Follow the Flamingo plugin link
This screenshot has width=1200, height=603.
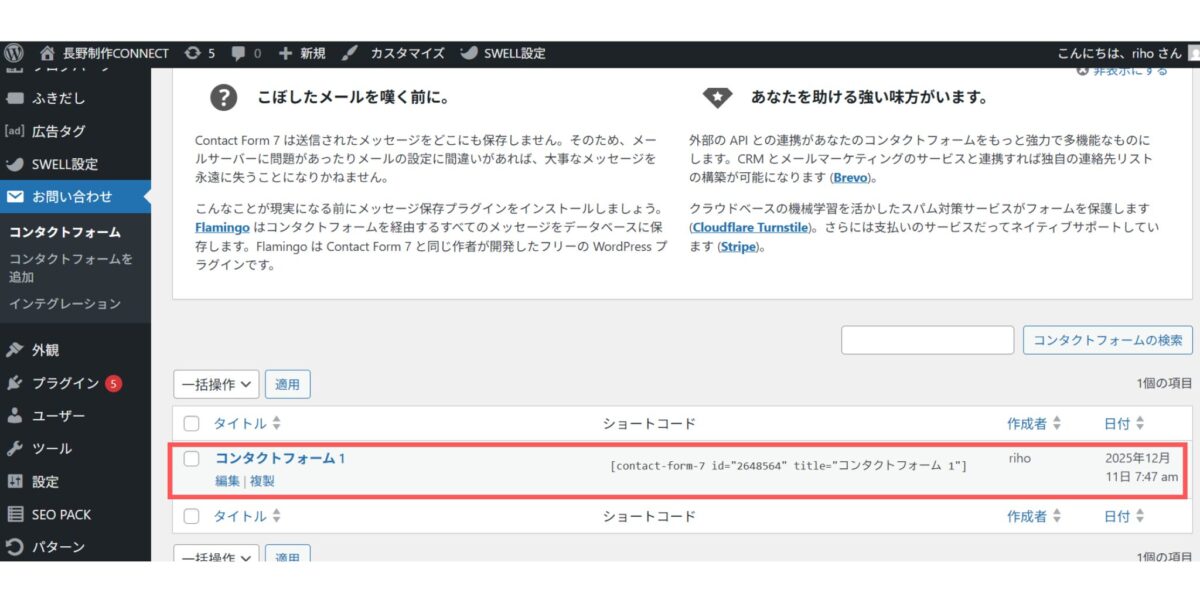coord(222,227)
